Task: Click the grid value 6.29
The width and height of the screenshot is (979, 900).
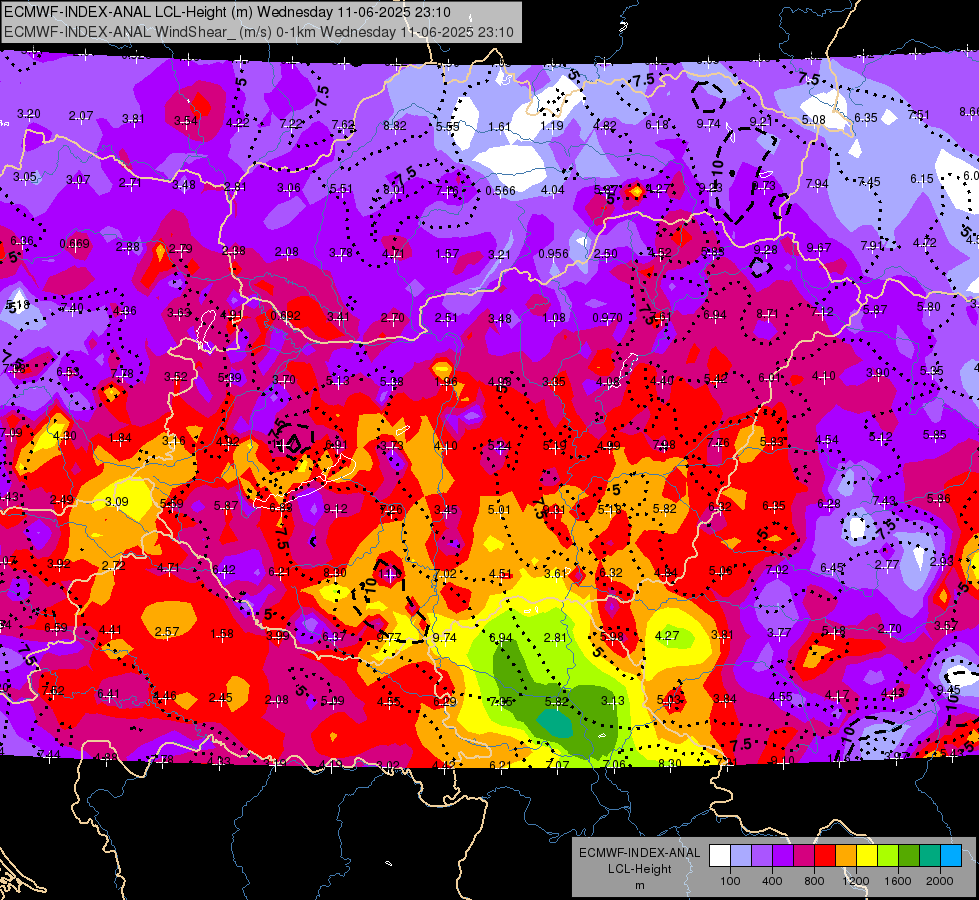Action: click(445, 701)
